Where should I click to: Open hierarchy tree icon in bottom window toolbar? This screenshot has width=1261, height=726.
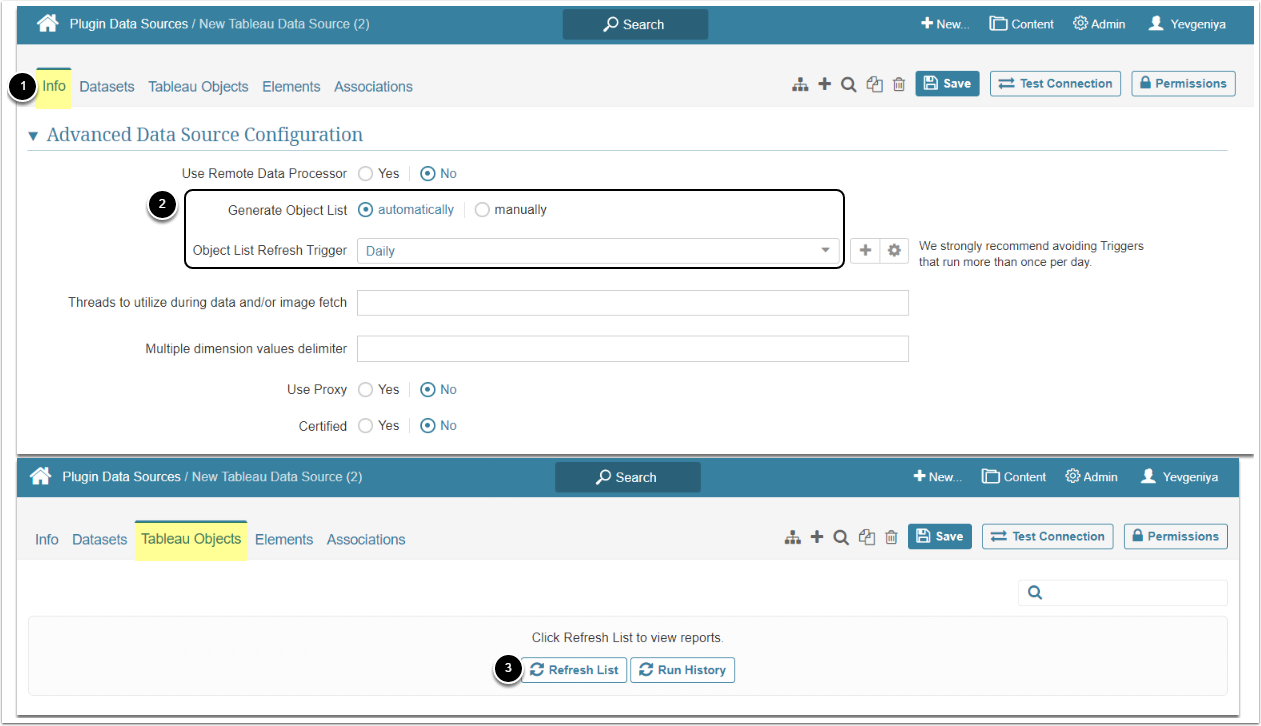pyautogui.click(x=793, y=538)
